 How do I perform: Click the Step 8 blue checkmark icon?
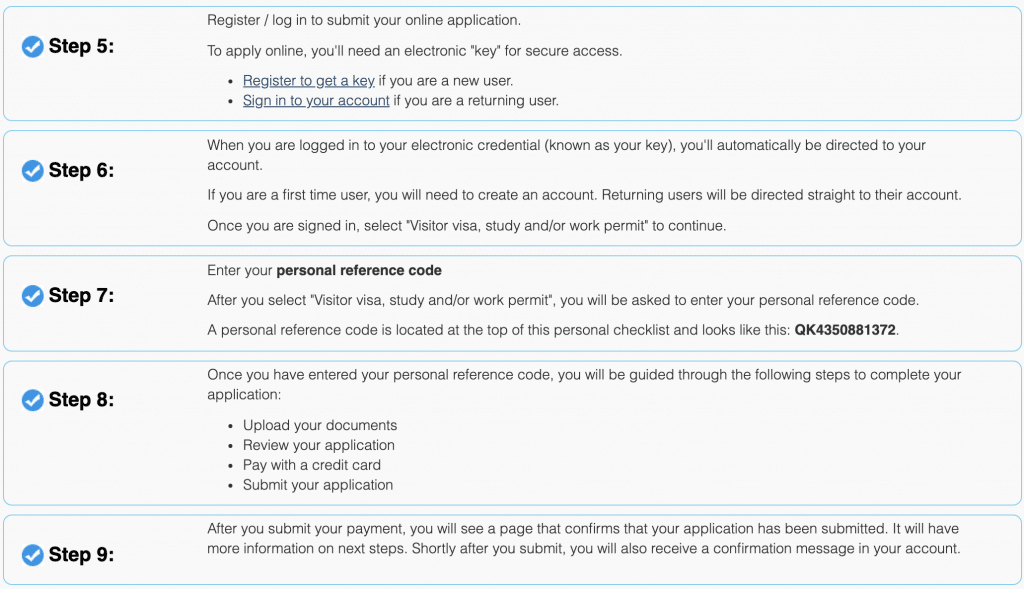tap(33, 400)
